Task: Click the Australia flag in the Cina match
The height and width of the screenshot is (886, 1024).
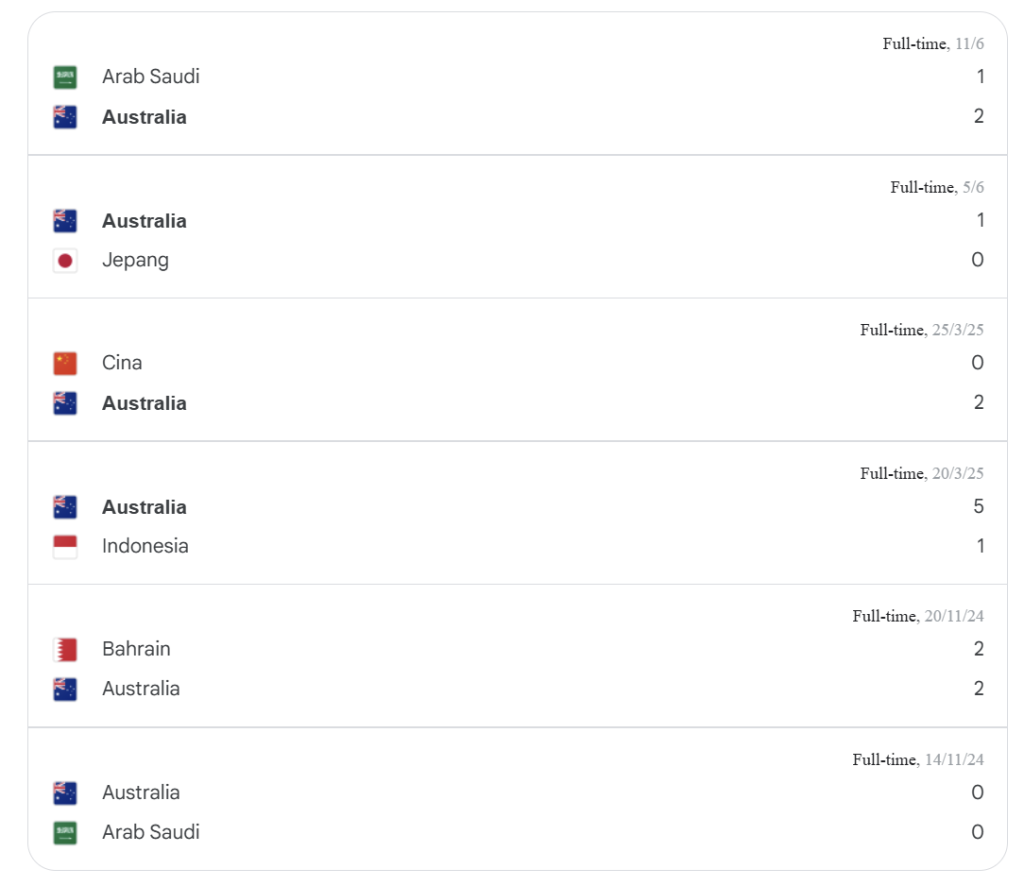Action: point(65,403)
